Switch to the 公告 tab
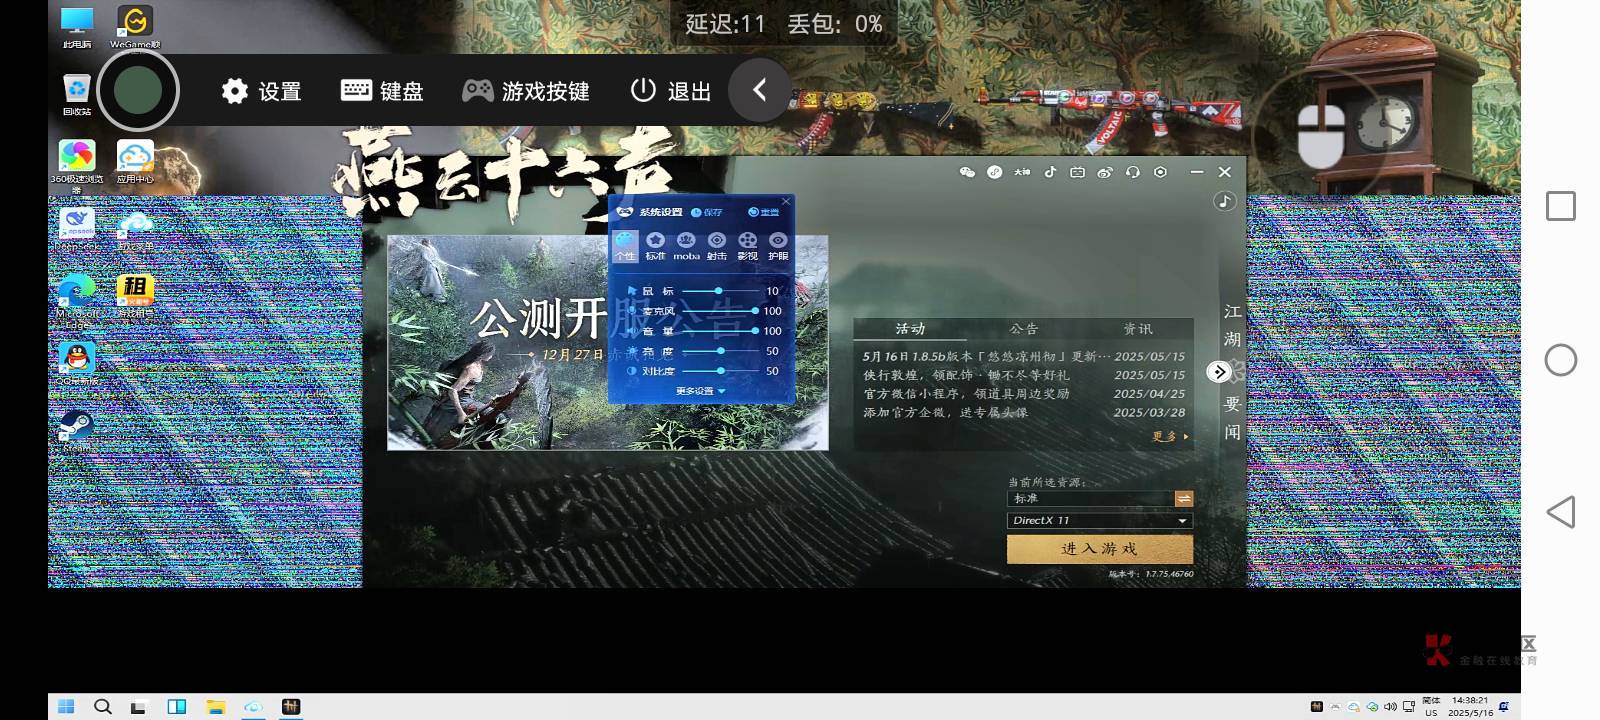Viewport: 1600px width, 720px height. 1024,329
